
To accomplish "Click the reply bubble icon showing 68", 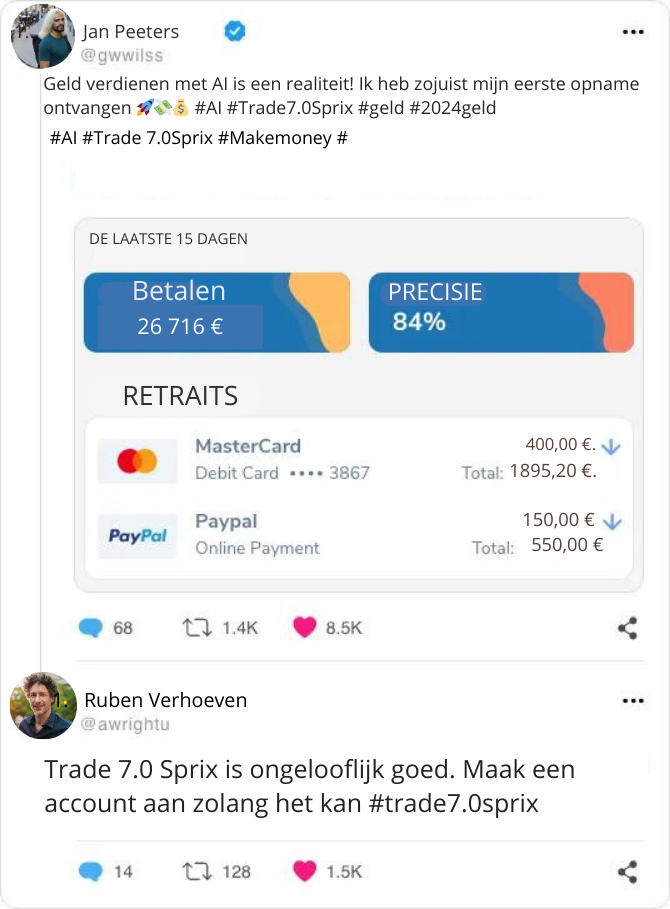I will 90,628.
